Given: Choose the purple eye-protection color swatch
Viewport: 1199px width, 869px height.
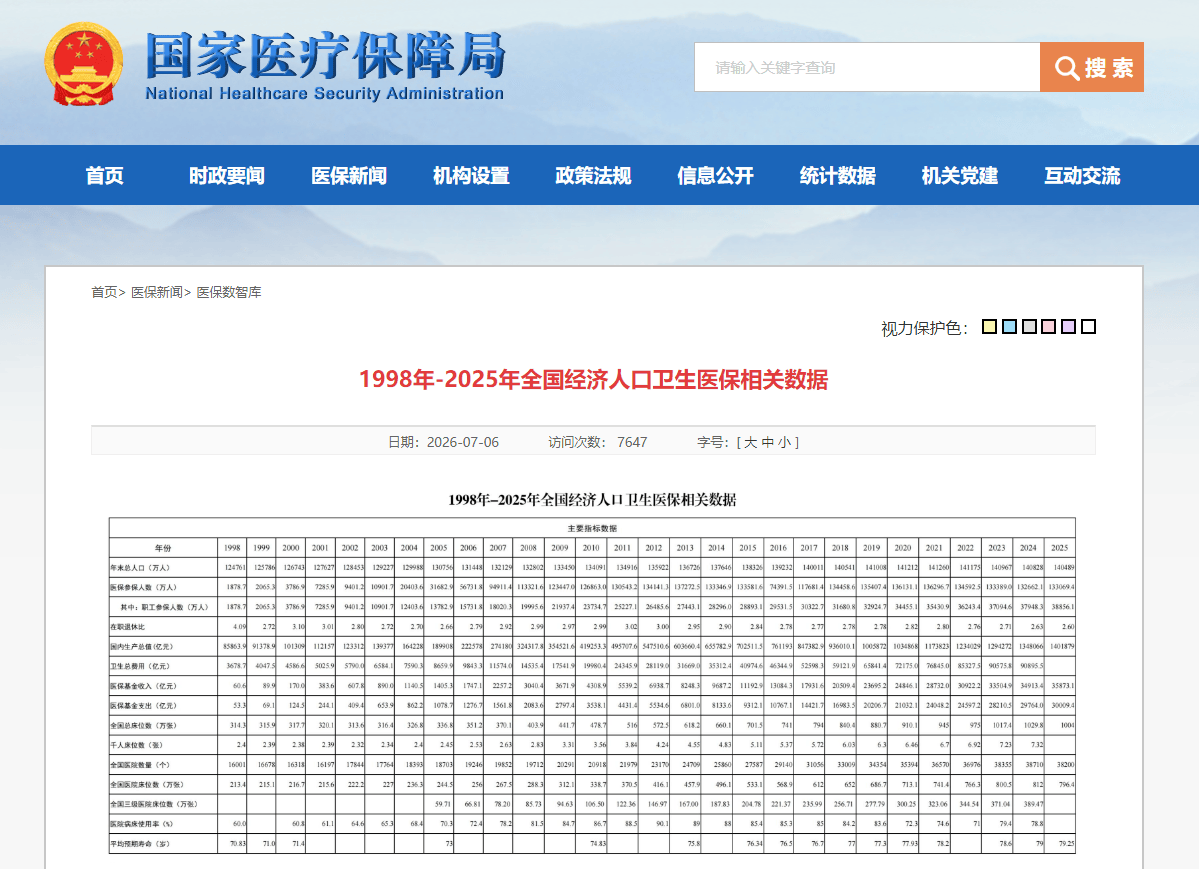Looking at the screenshot, I should [x=1069, y=327].
